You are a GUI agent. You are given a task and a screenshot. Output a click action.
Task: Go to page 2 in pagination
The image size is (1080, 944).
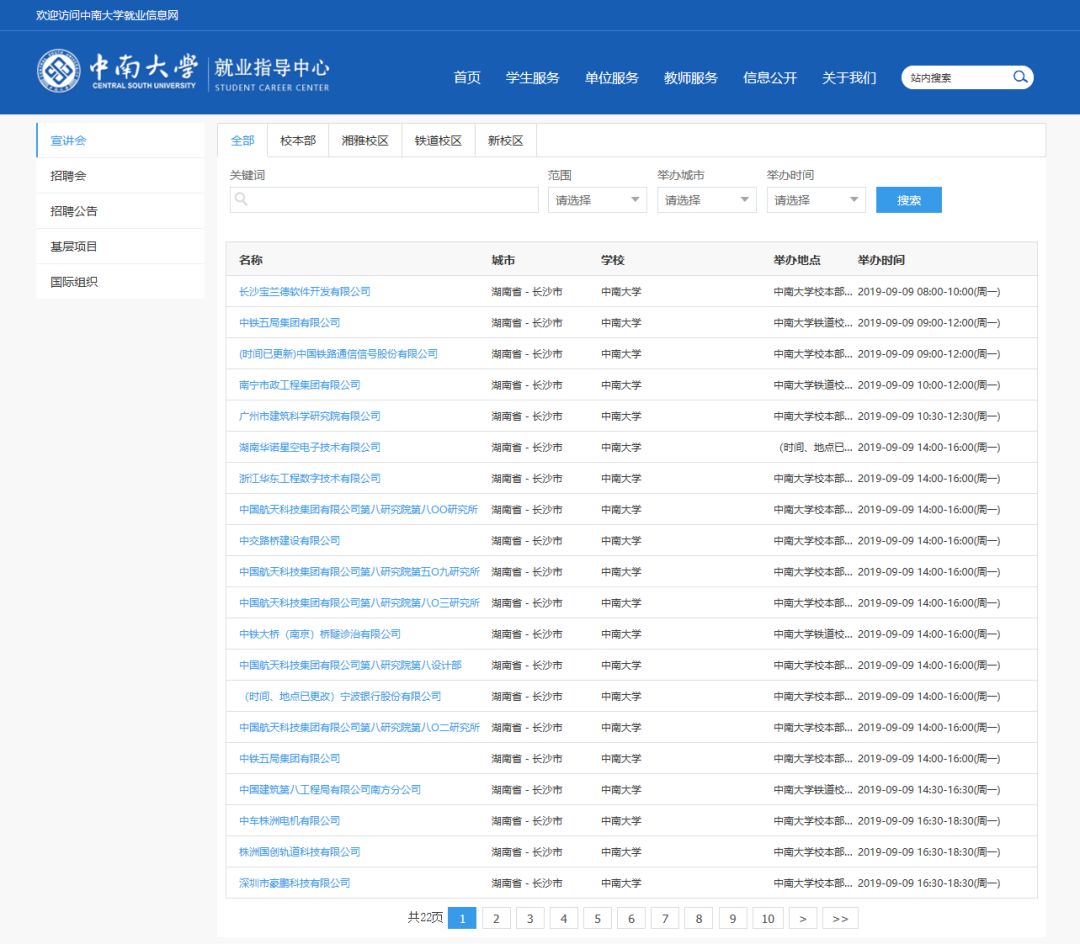click(496, 918)
